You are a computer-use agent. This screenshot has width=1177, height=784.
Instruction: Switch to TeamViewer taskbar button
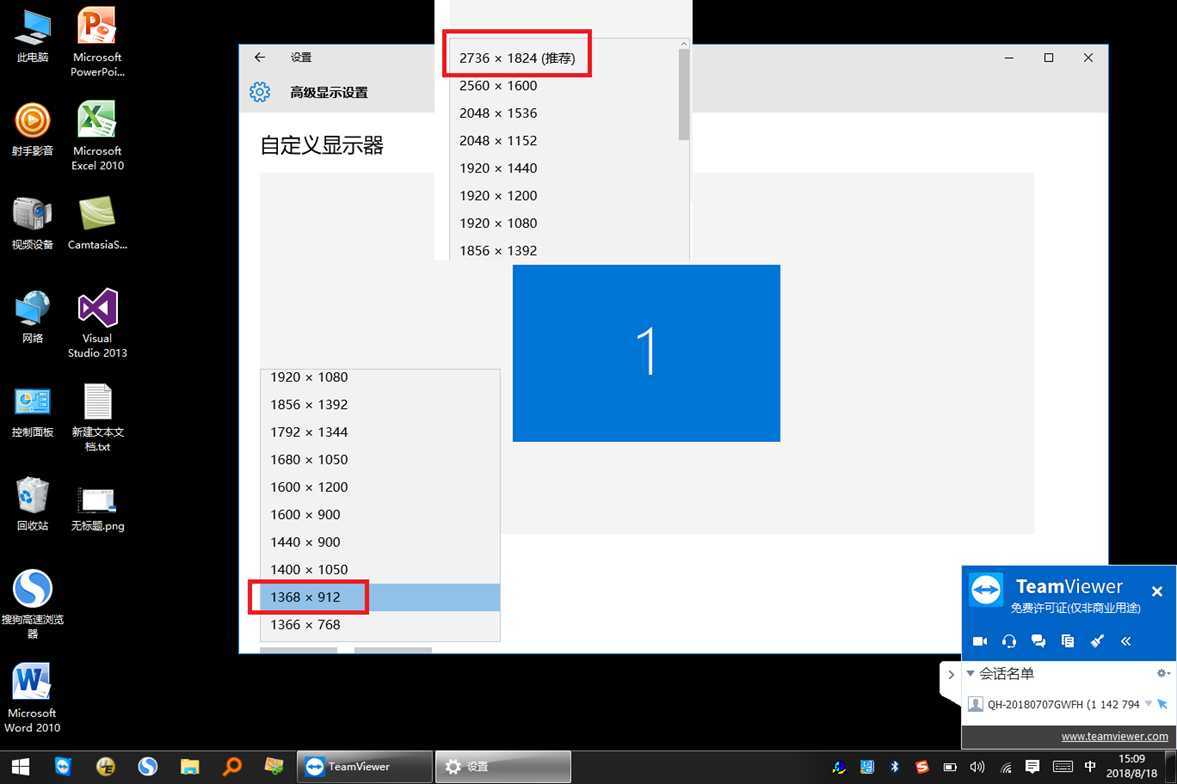[365, 767]
